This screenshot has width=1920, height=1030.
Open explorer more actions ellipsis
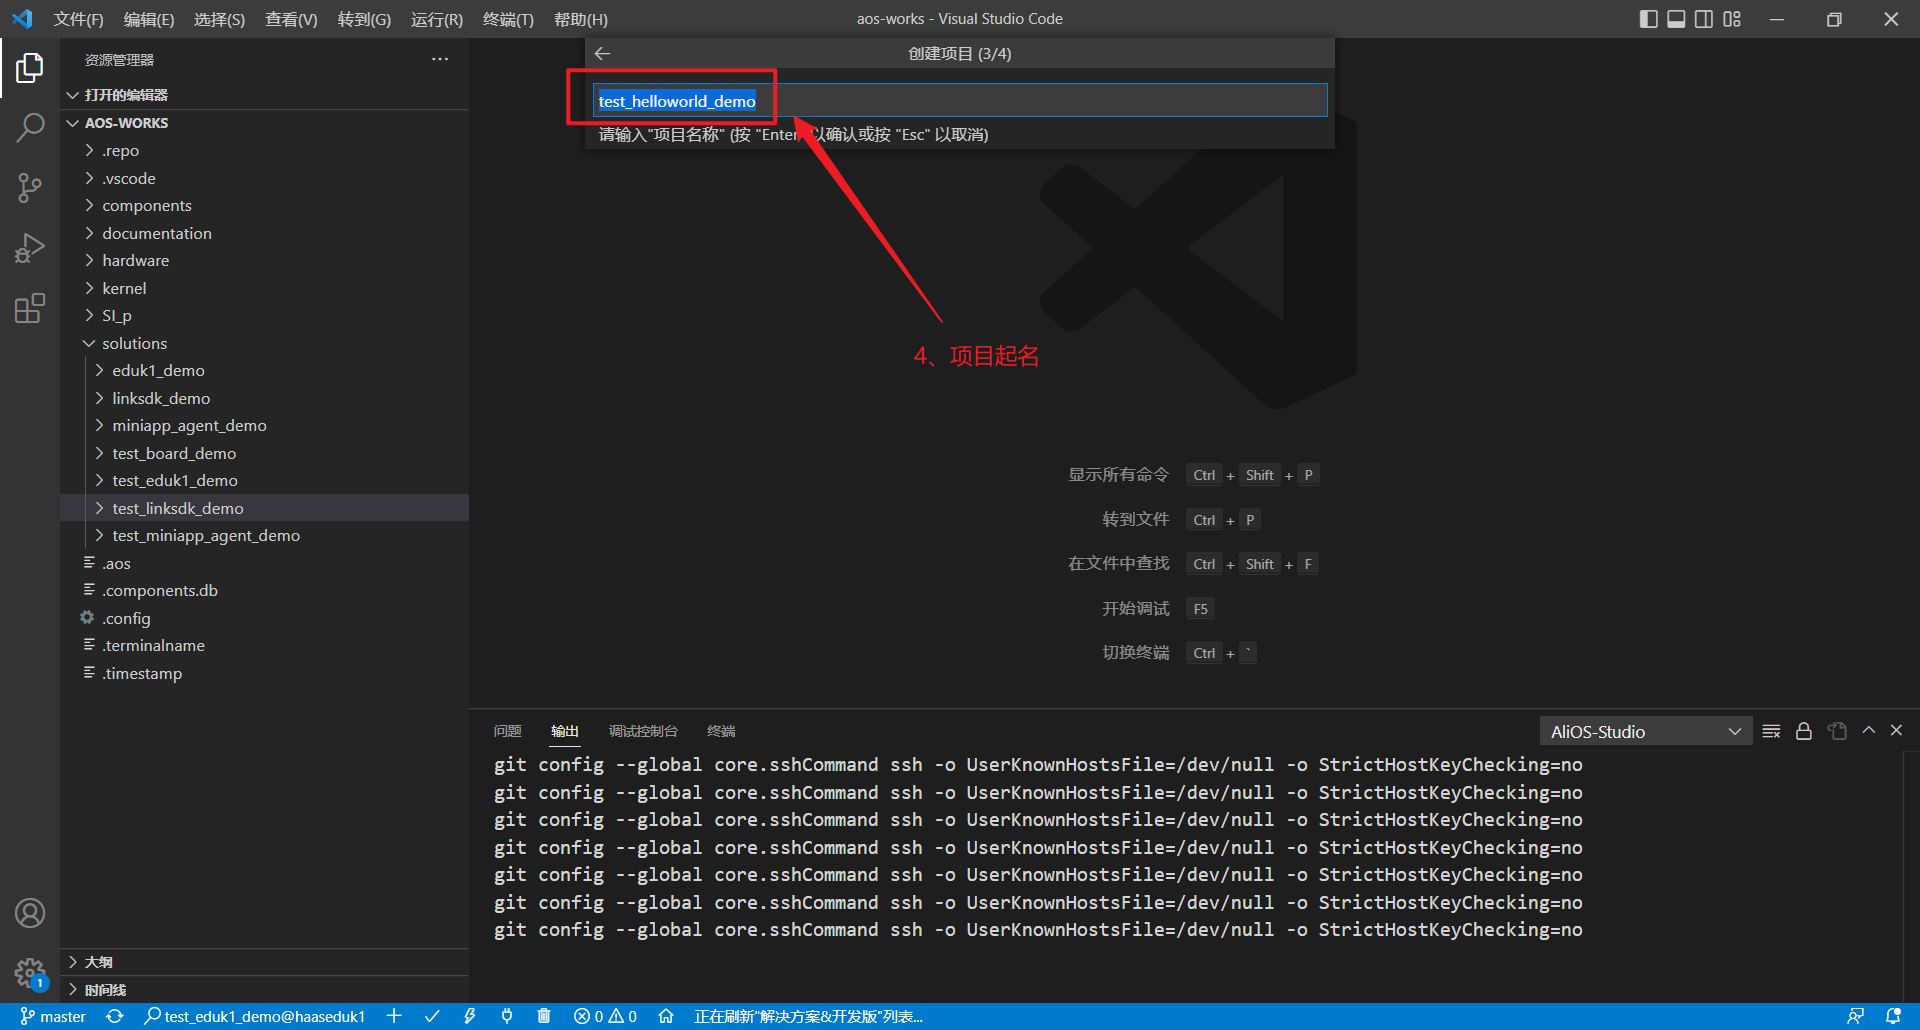(440, 60)
